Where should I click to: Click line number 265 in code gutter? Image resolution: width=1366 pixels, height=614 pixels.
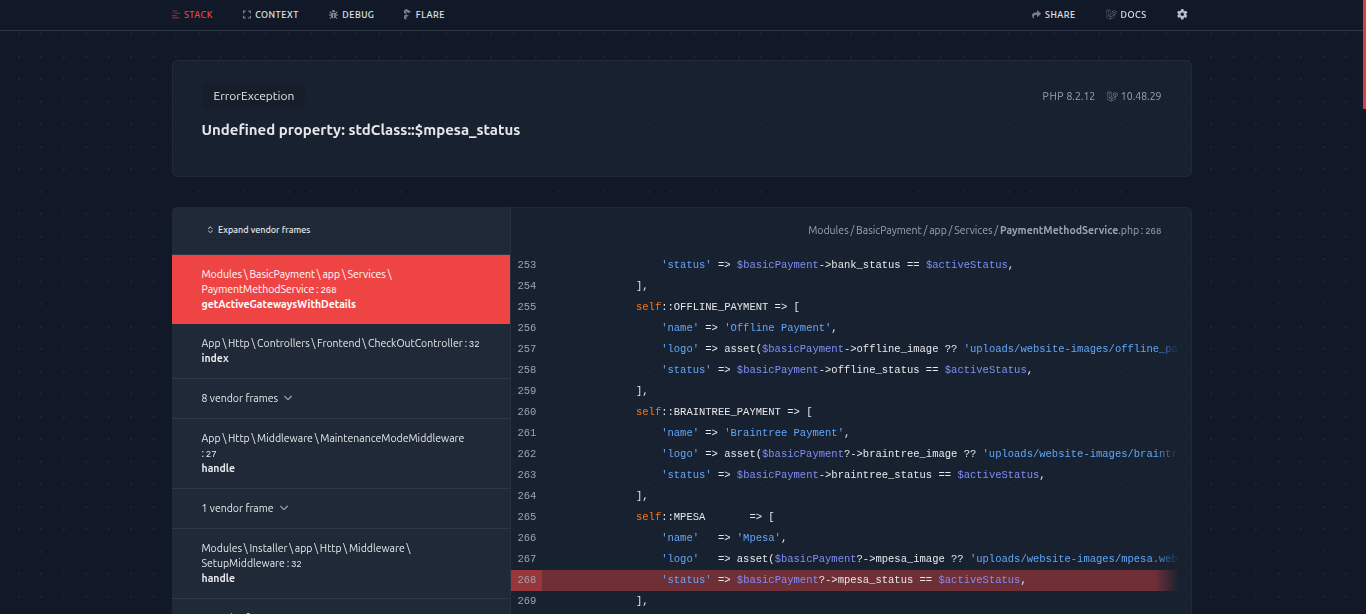point(527,517)
